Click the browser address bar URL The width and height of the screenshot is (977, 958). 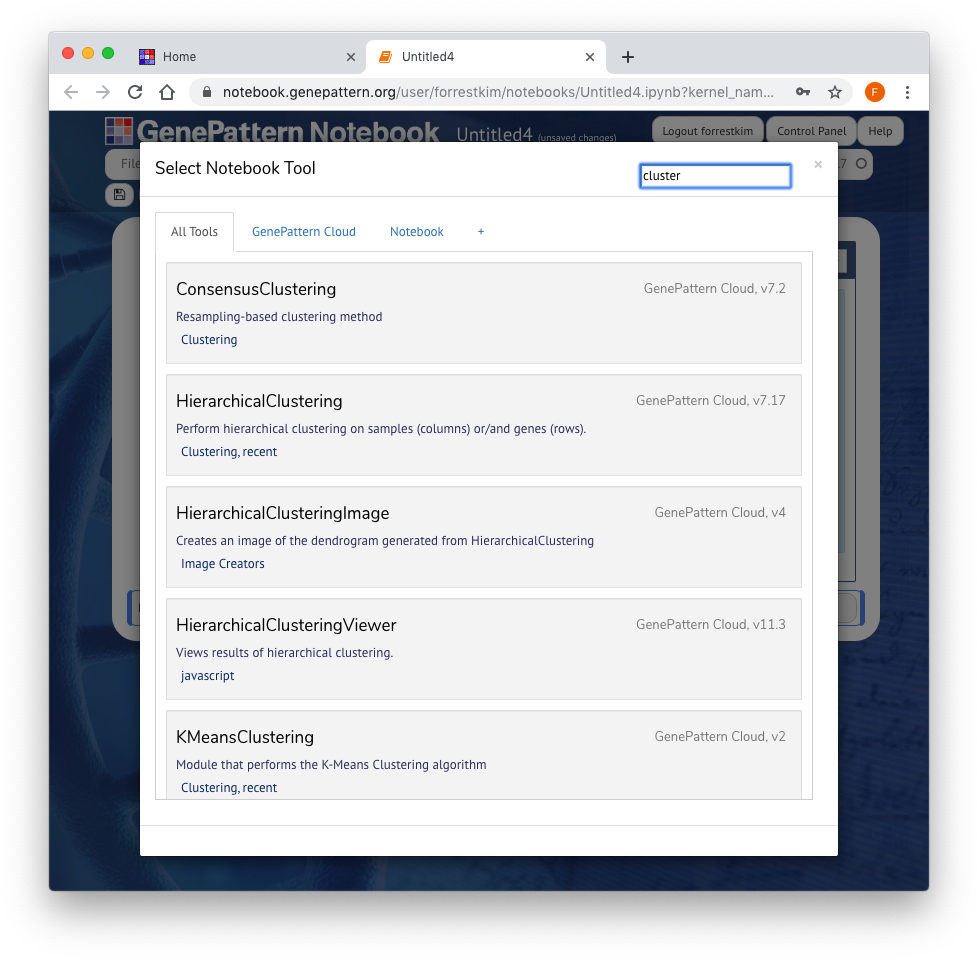coord(498,92)
